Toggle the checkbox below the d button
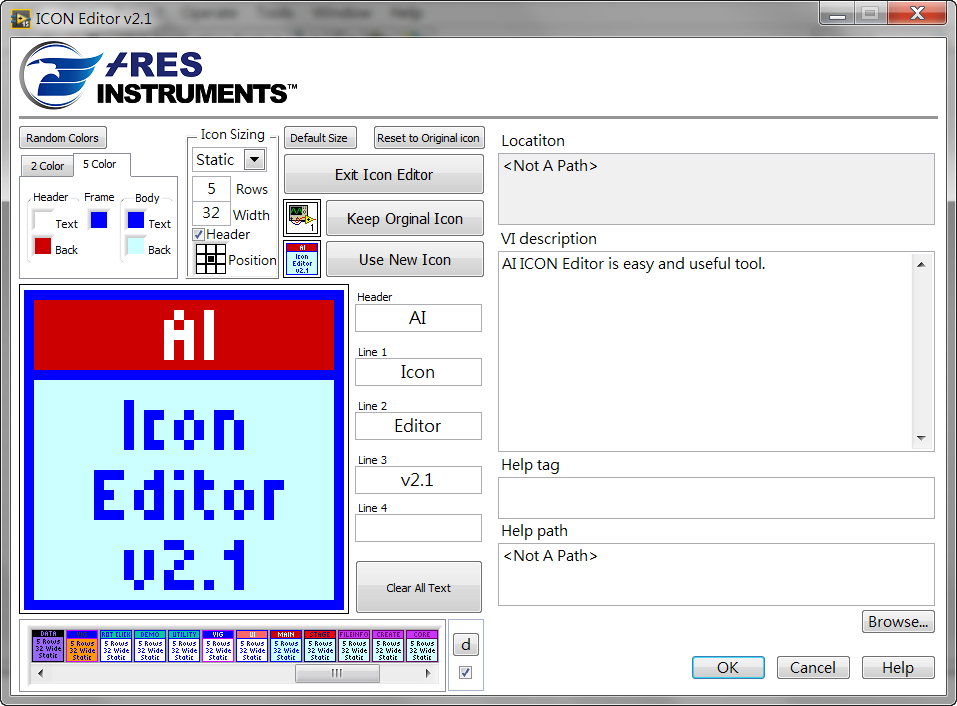 (x=465, y=672)
